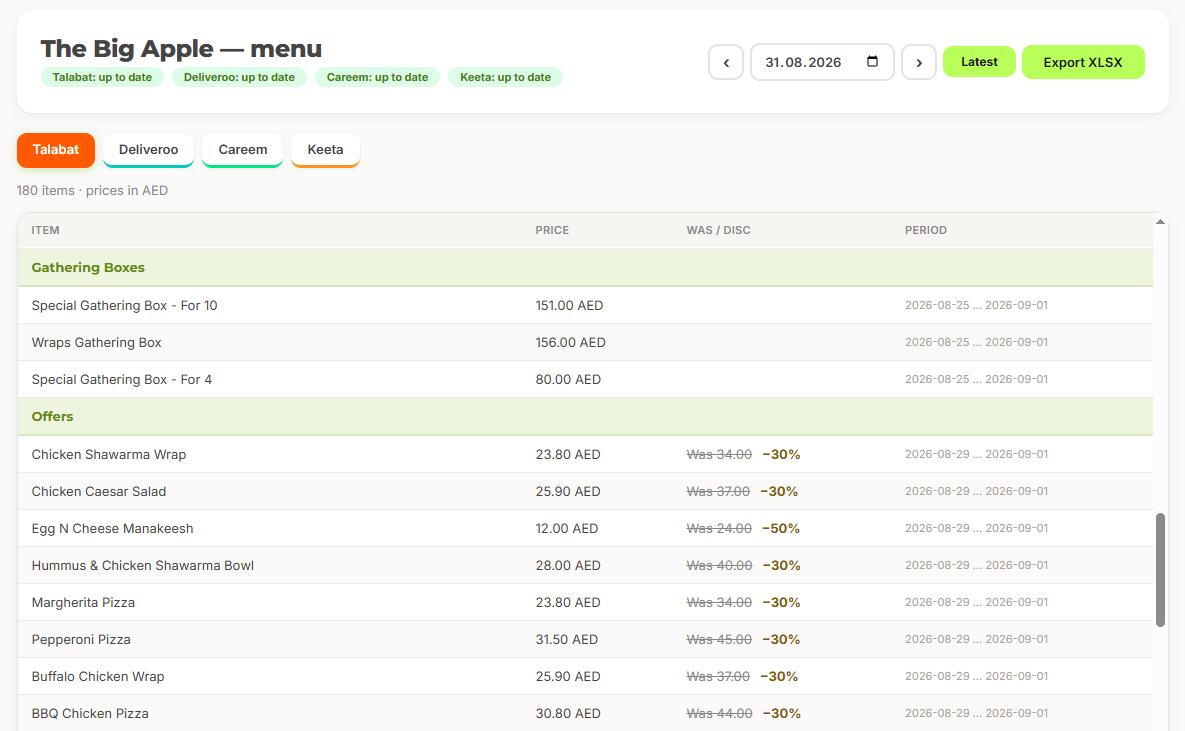Screen dimensions: 1185x731
Task: Select the 'Chicken Caesar Salad' item
Action: 98,491
